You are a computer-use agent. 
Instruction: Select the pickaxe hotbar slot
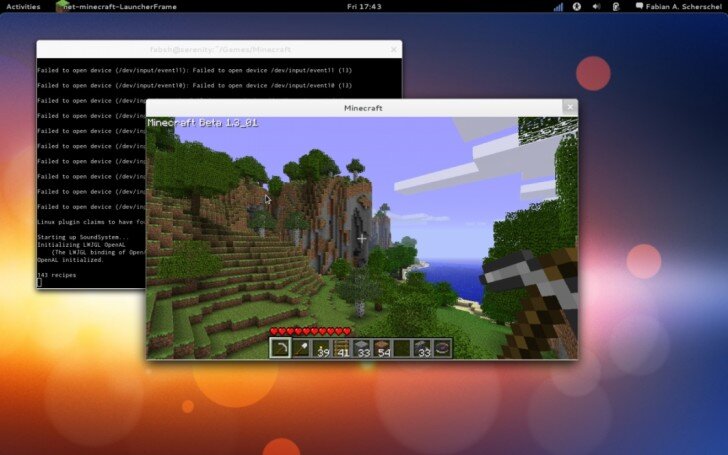tap(280, 348)
